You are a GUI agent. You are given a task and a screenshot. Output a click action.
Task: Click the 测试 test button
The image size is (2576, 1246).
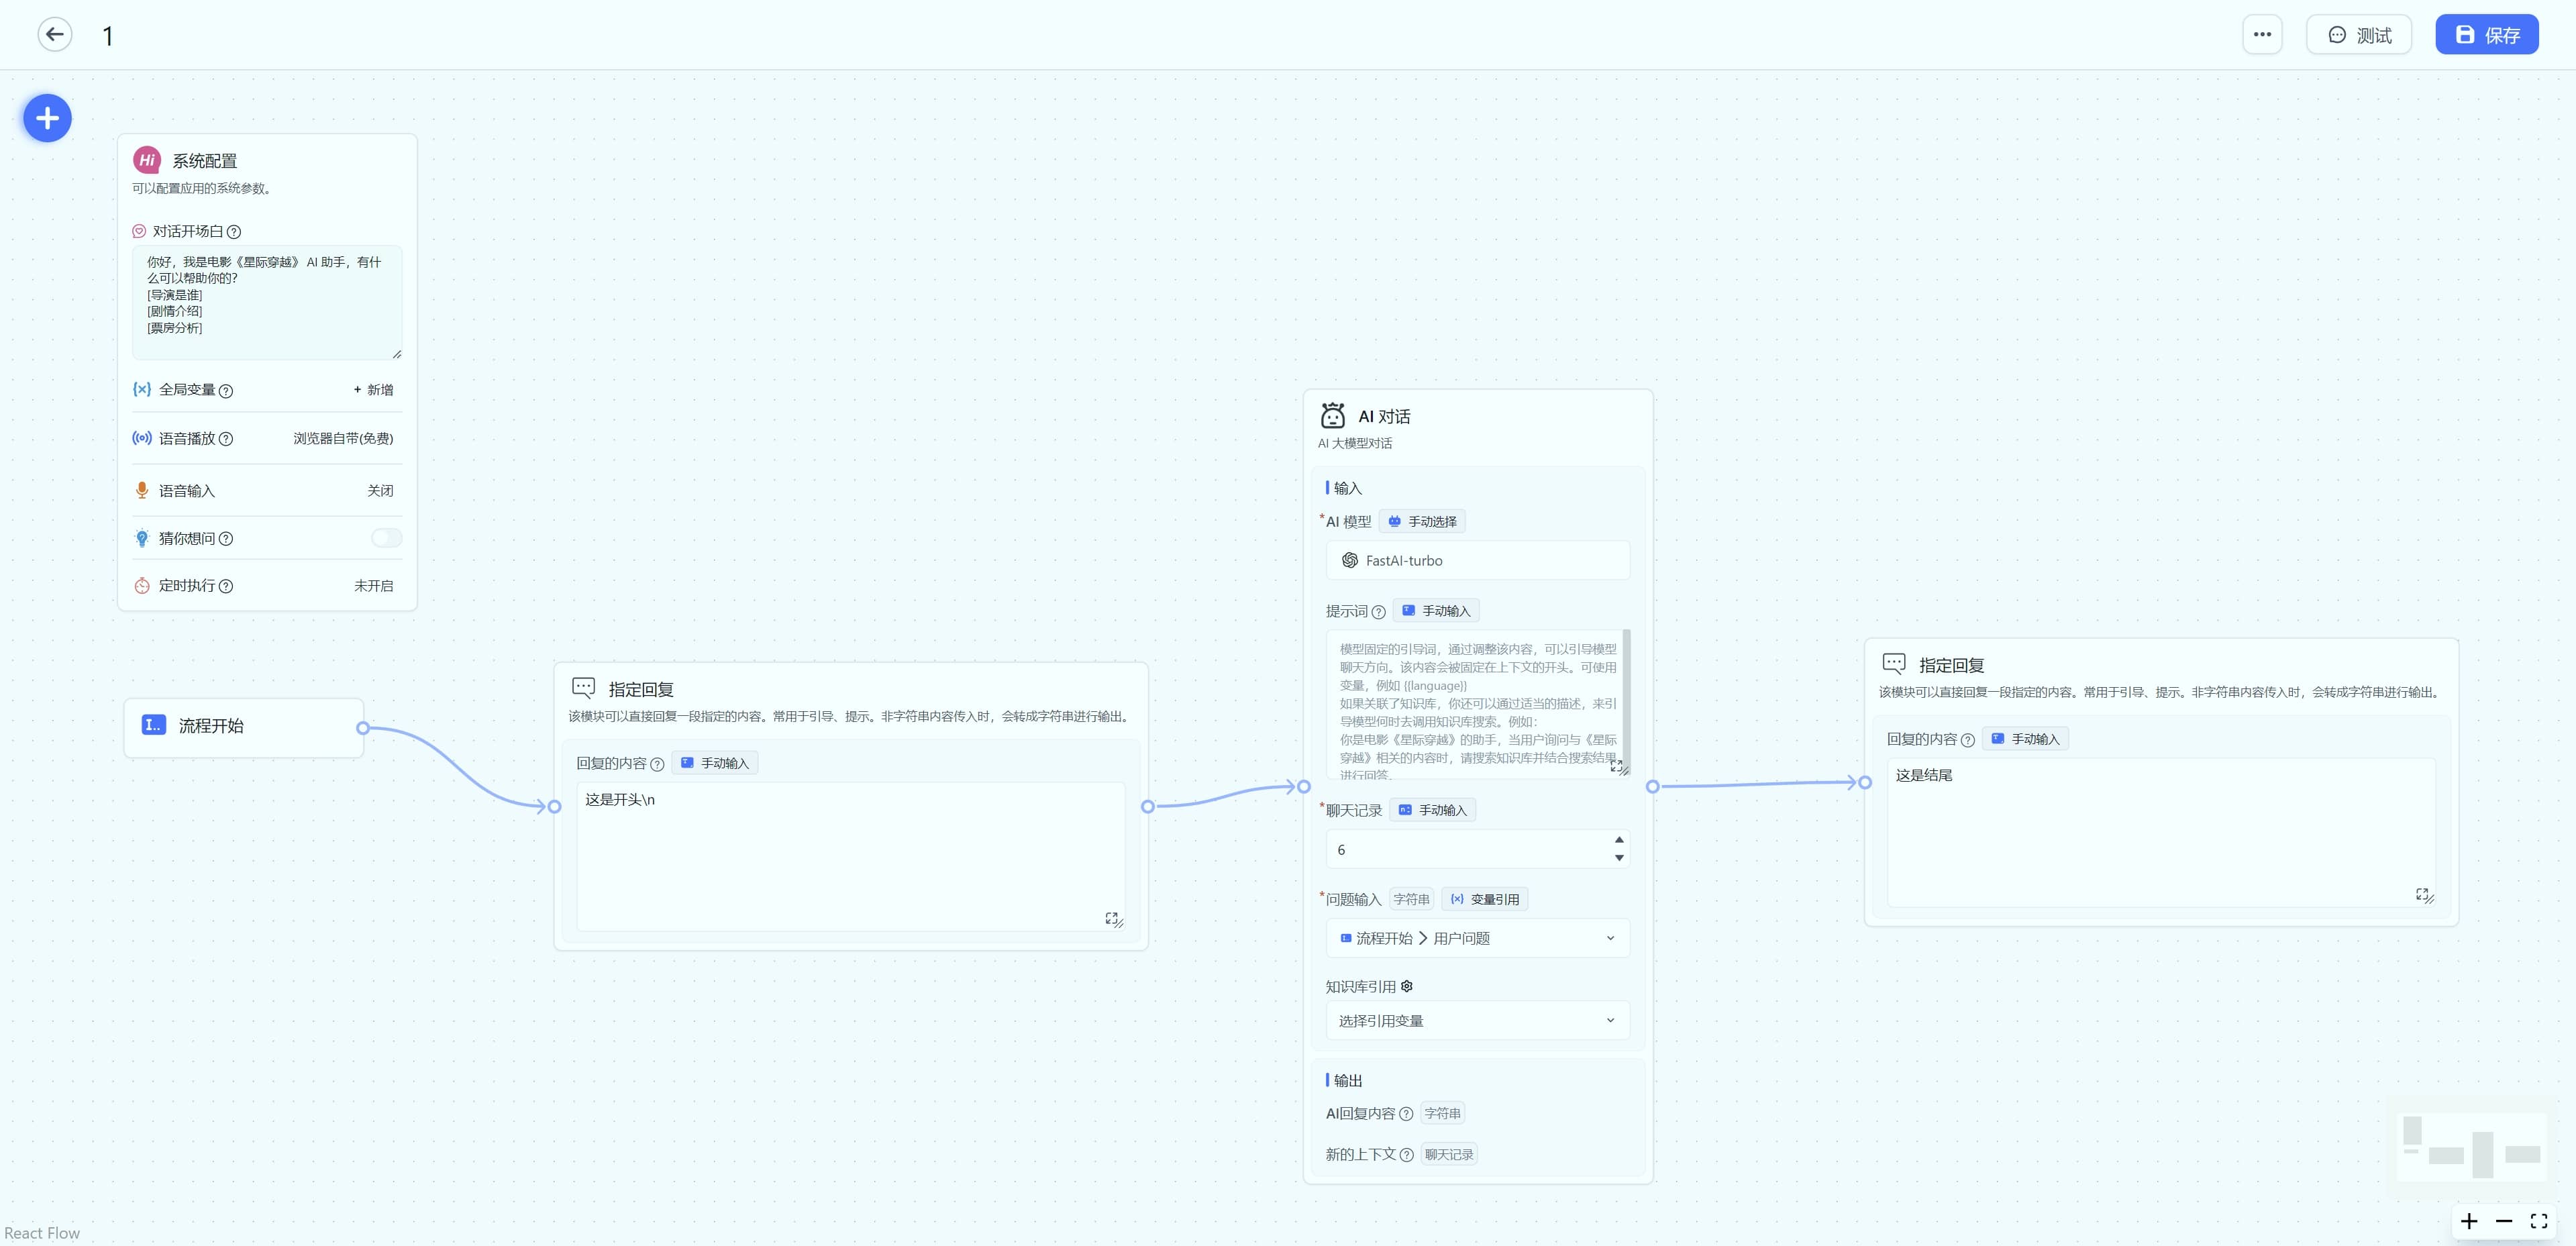2358,35
